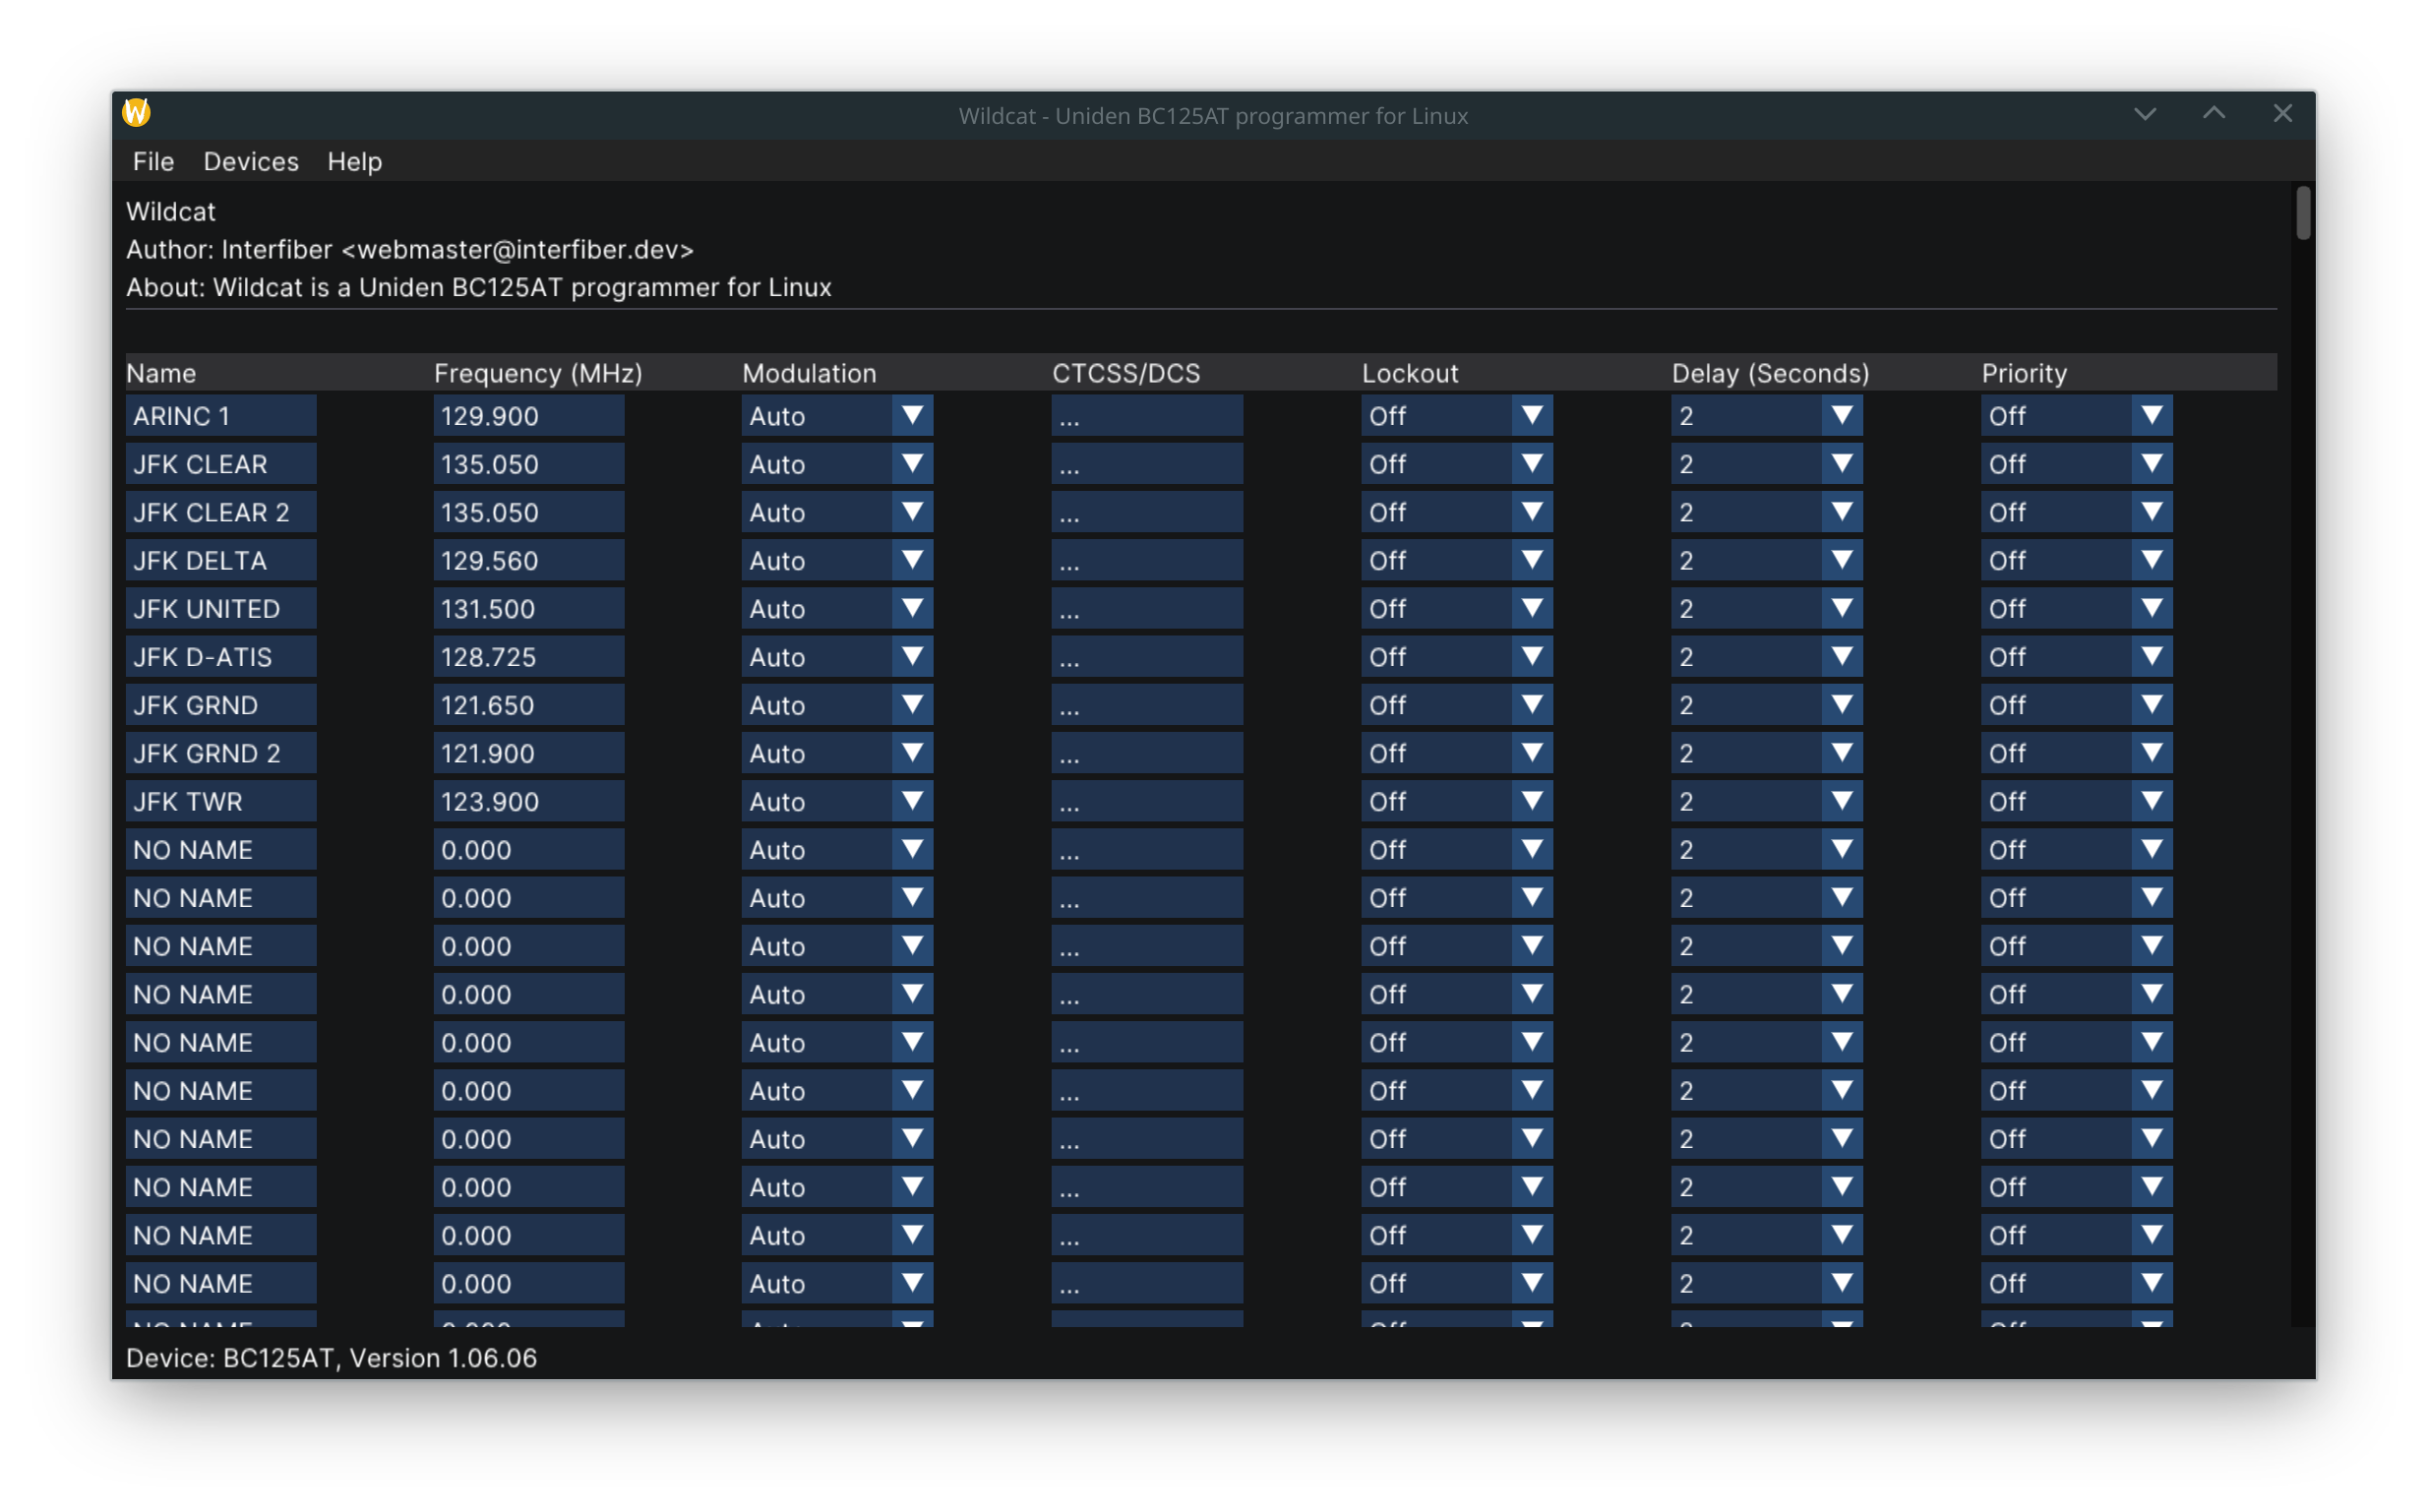
Task: Open Priority dropdown for JFK GRND 2
Action: [2076, 752]
